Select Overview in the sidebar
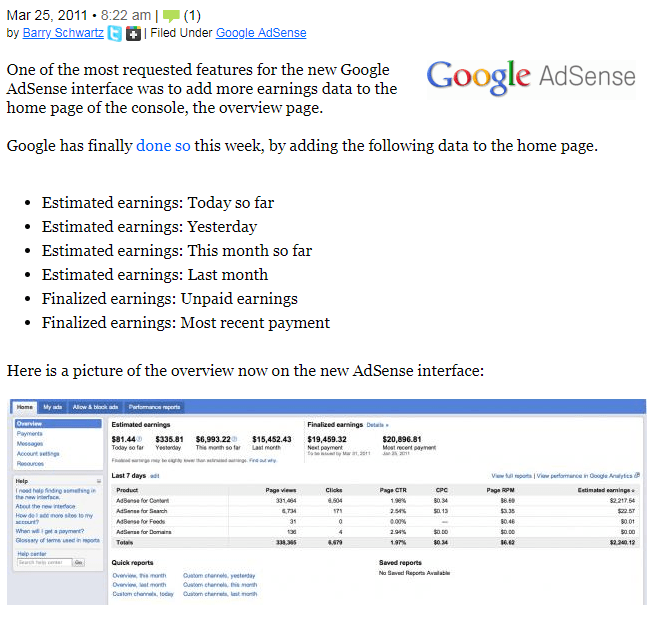Image resolution: width=654 pixels, height=617 pixels. click(58, 424)
